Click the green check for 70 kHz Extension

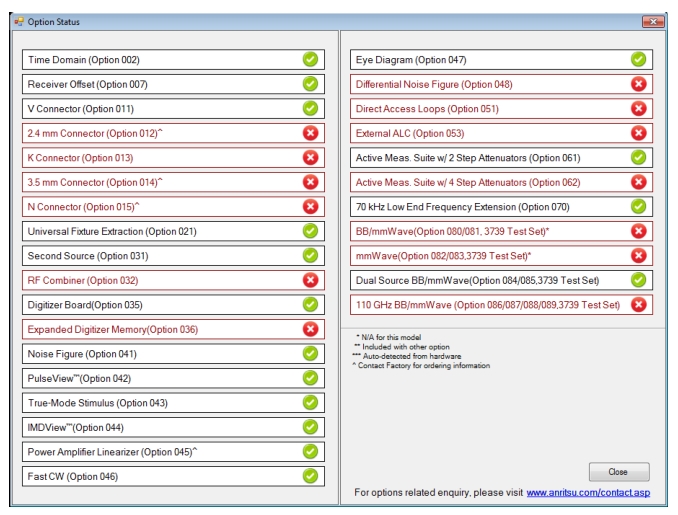point(638,207)
